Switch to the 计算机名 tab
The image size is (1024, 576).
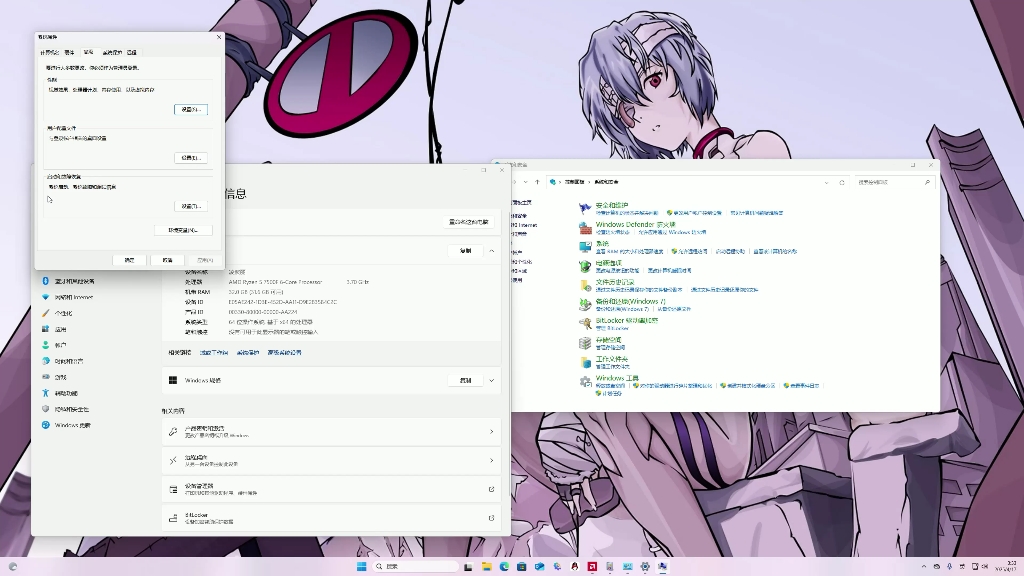[50, 52]
